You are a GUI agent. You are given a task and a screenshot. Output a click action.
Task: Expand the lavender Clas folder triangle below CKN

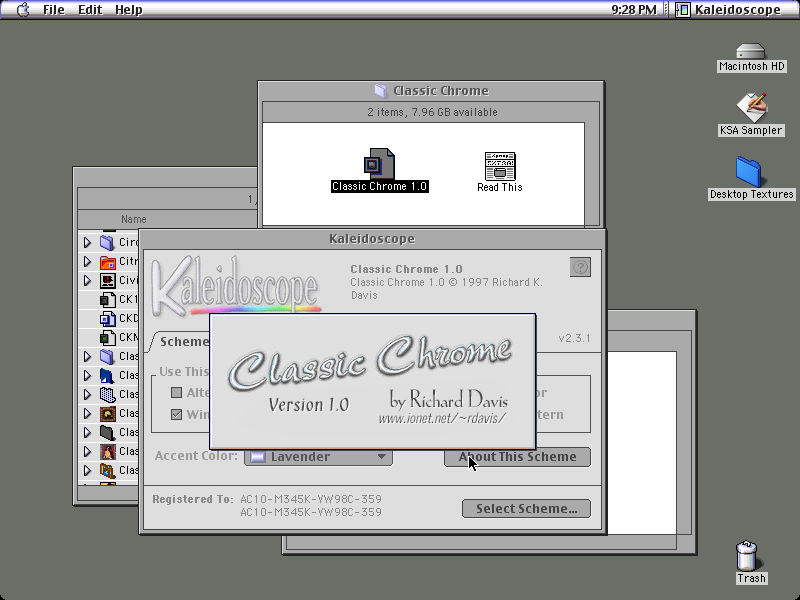pos(87,356)
